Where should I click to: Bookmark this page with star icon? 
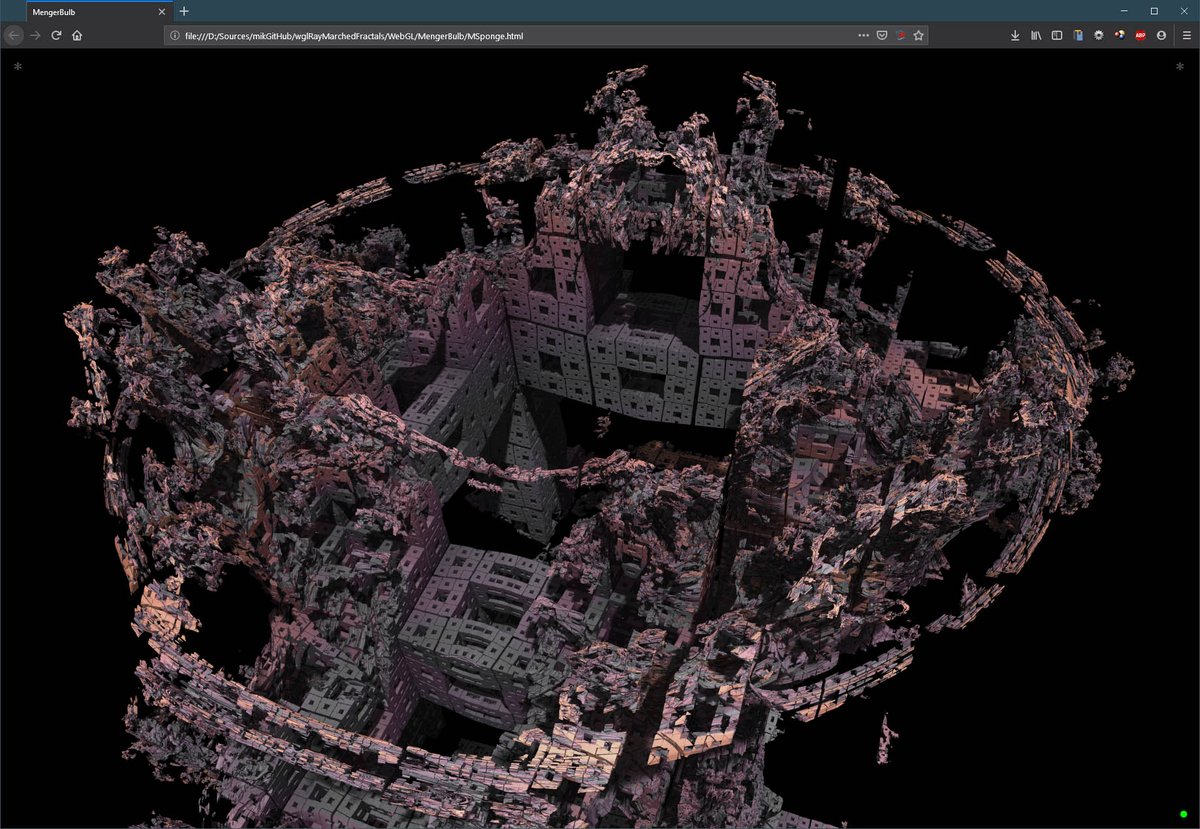click(x=918, y=35)
